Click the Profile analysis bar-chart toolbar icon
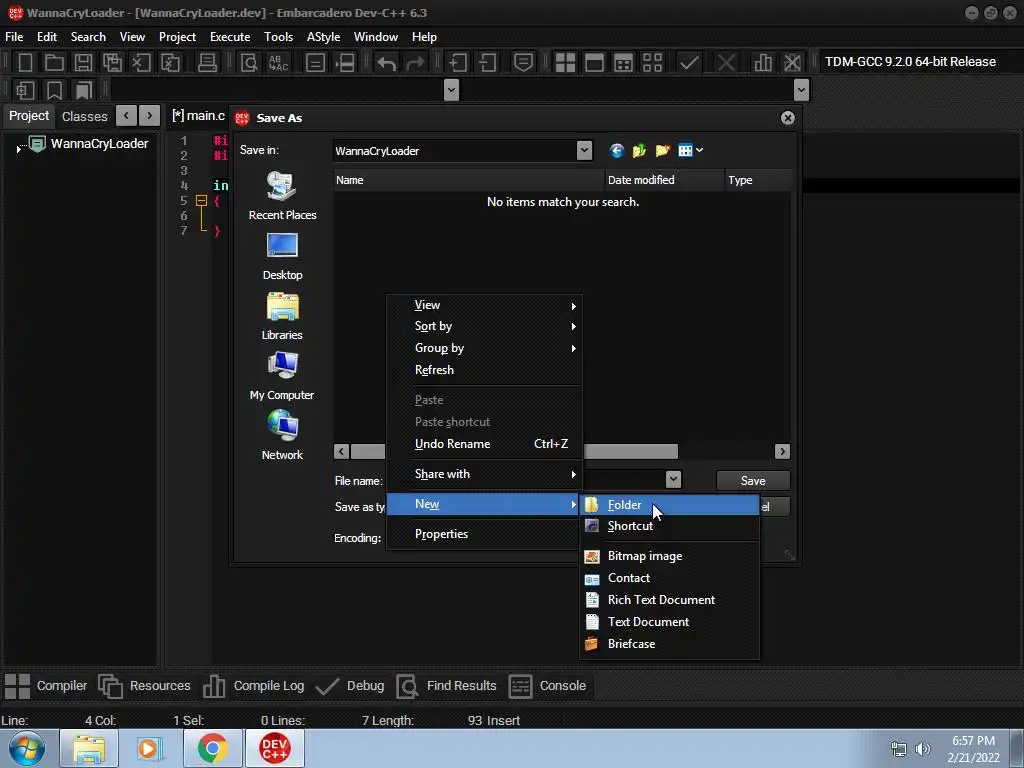 click(763, 63)
